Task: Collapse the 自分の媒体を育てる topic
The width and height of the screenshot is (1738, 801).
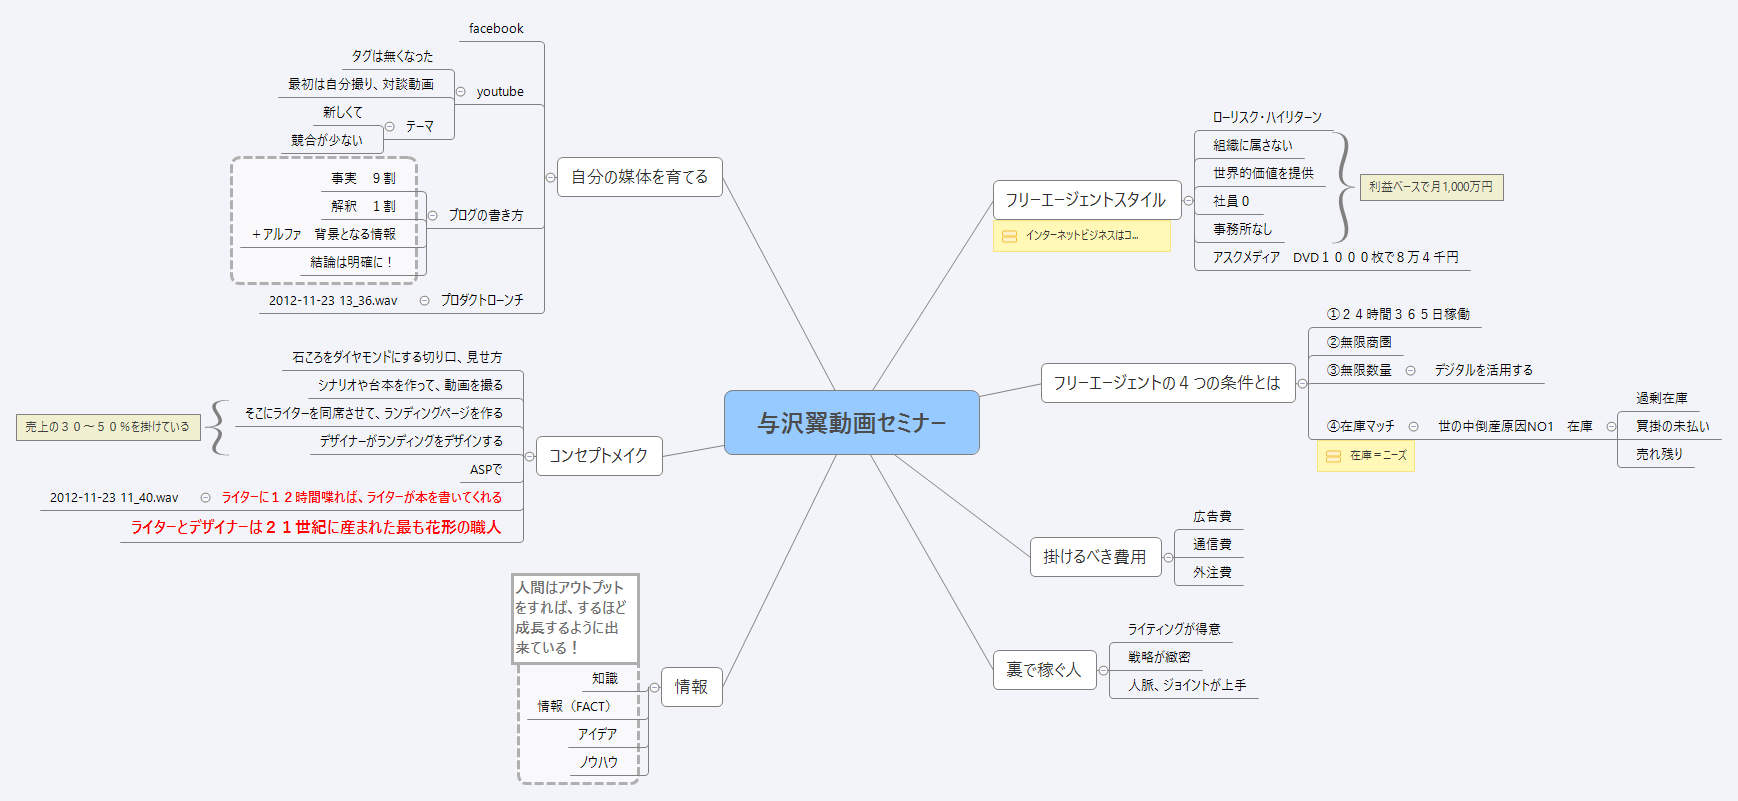Action: point(550,178)
